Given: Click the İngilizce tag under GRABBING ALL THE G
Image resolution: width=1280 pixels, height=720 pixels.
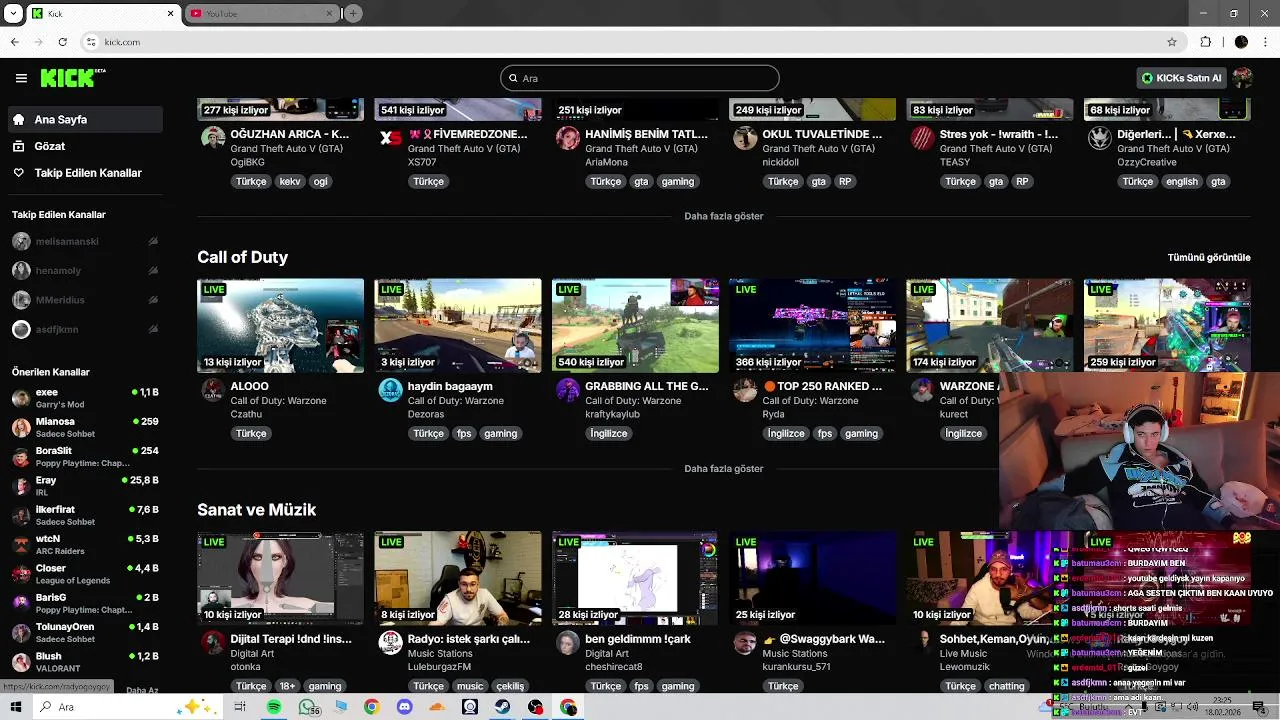Looking at the screenshot, I should 609,434.
